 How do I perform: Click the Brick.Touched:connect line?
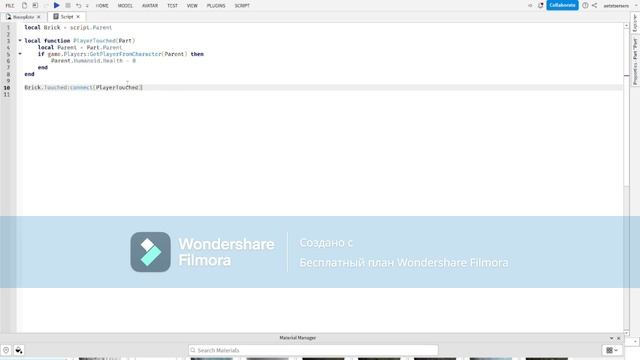click(83, 87)
